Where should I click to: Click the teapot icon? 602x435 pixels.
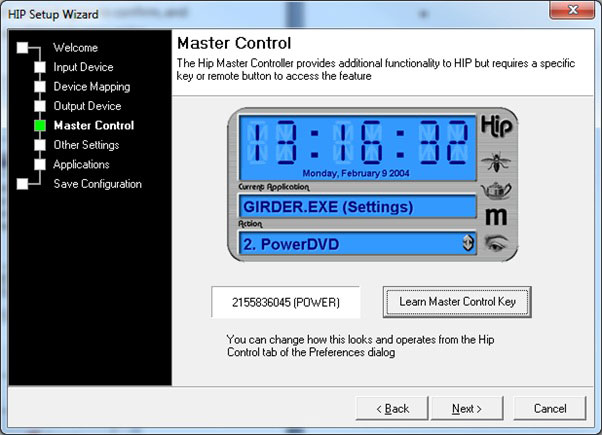click(x=496, y=190)
